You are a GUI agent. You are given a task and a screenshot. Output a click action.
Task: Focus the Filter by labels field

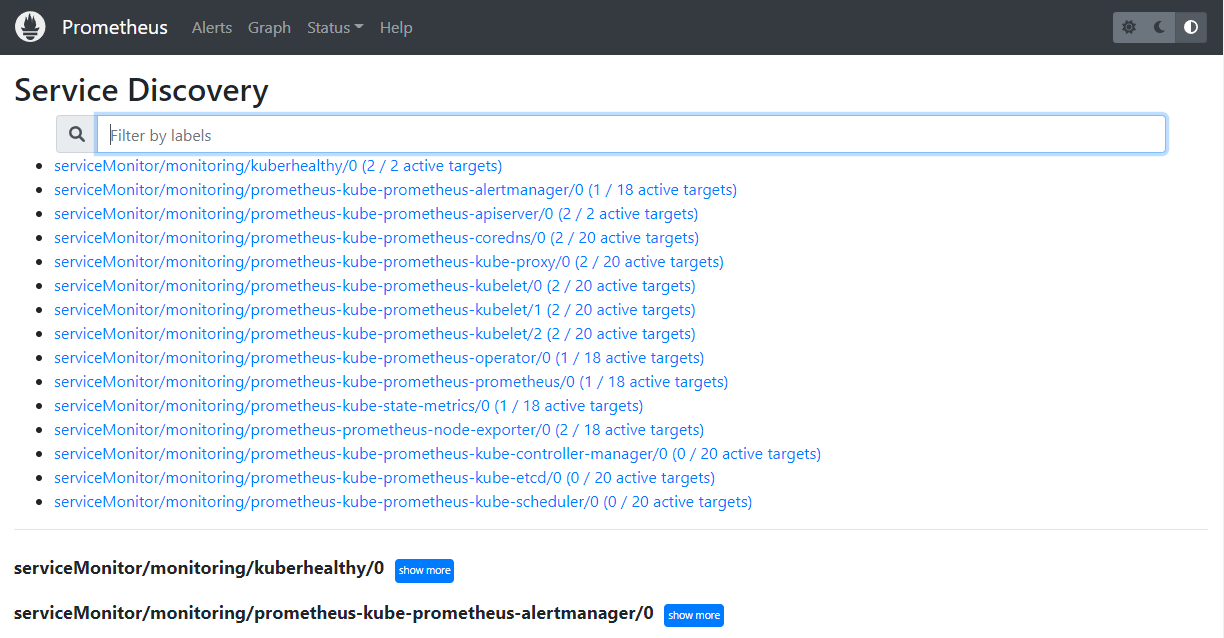tap(631, 134)
